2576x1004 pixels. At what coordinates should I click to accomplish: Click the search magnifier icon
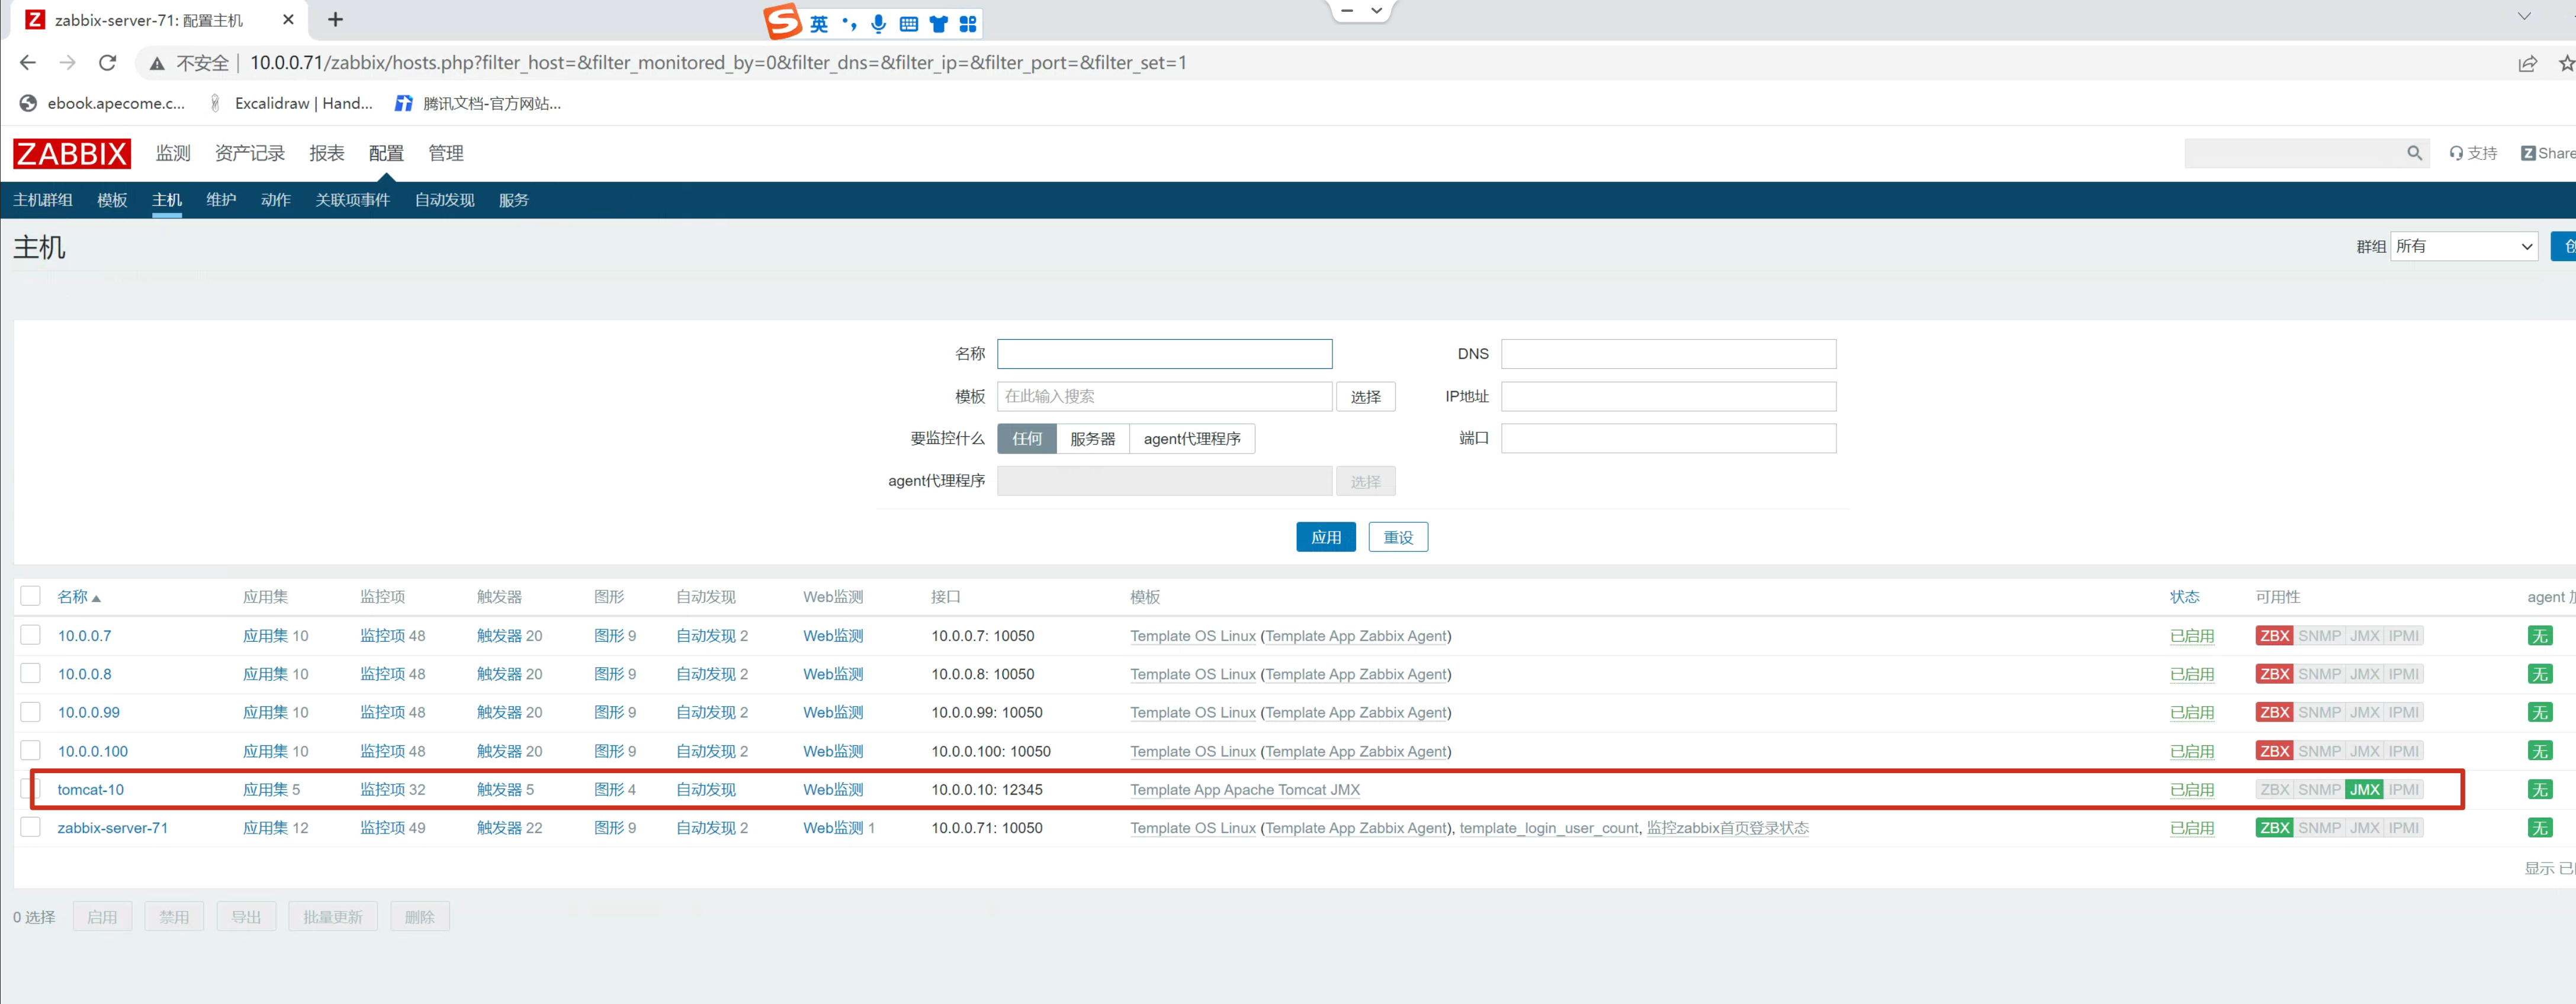point(2414,153)
